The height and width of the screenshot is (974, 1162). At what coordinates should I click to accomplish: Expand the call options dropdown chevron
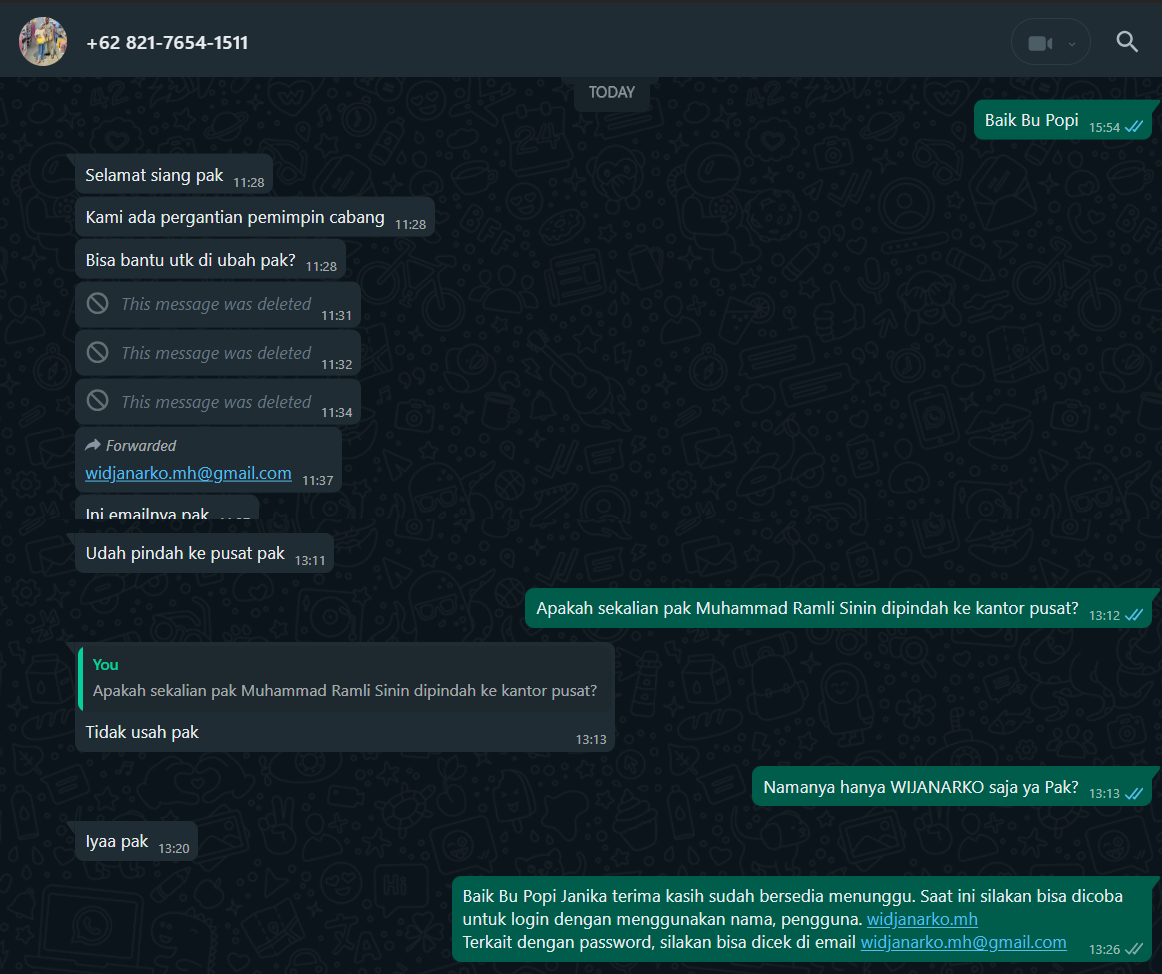(x=1072, y=44)
